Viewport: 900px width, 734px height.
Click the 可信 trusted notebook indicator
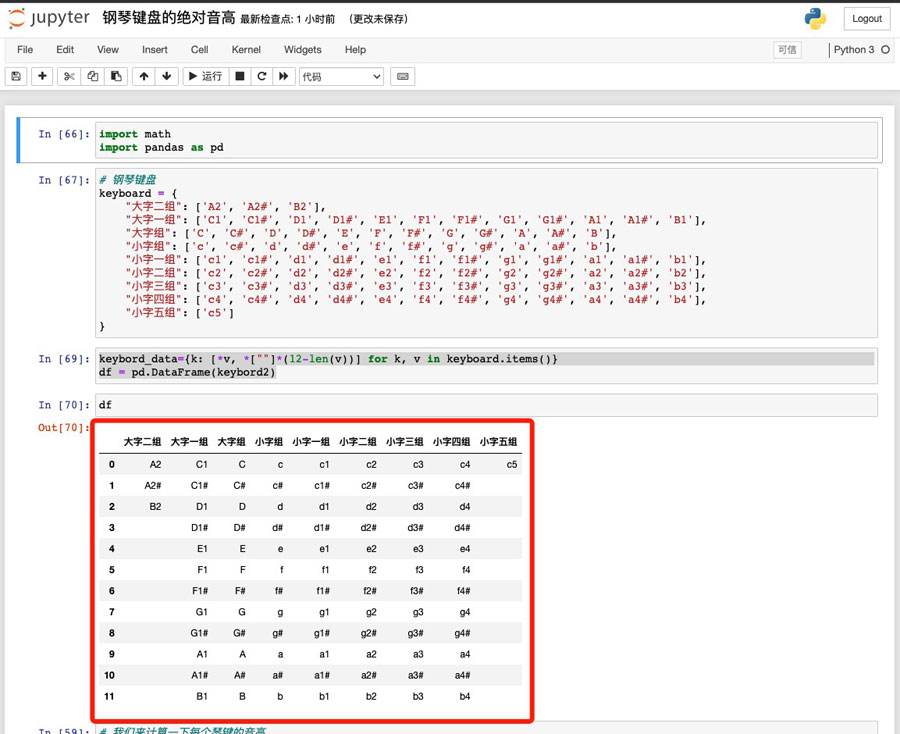[787, 50]
